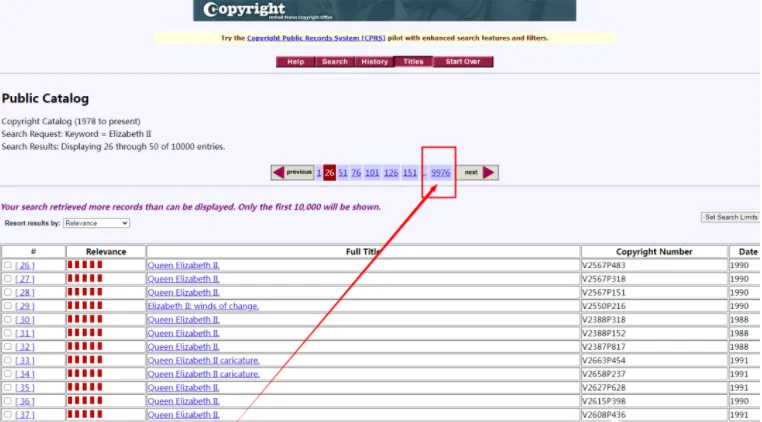This screenshot has width=762, height=422.
Task: Select copyright number V2663P454
Action: click(604, 361)
